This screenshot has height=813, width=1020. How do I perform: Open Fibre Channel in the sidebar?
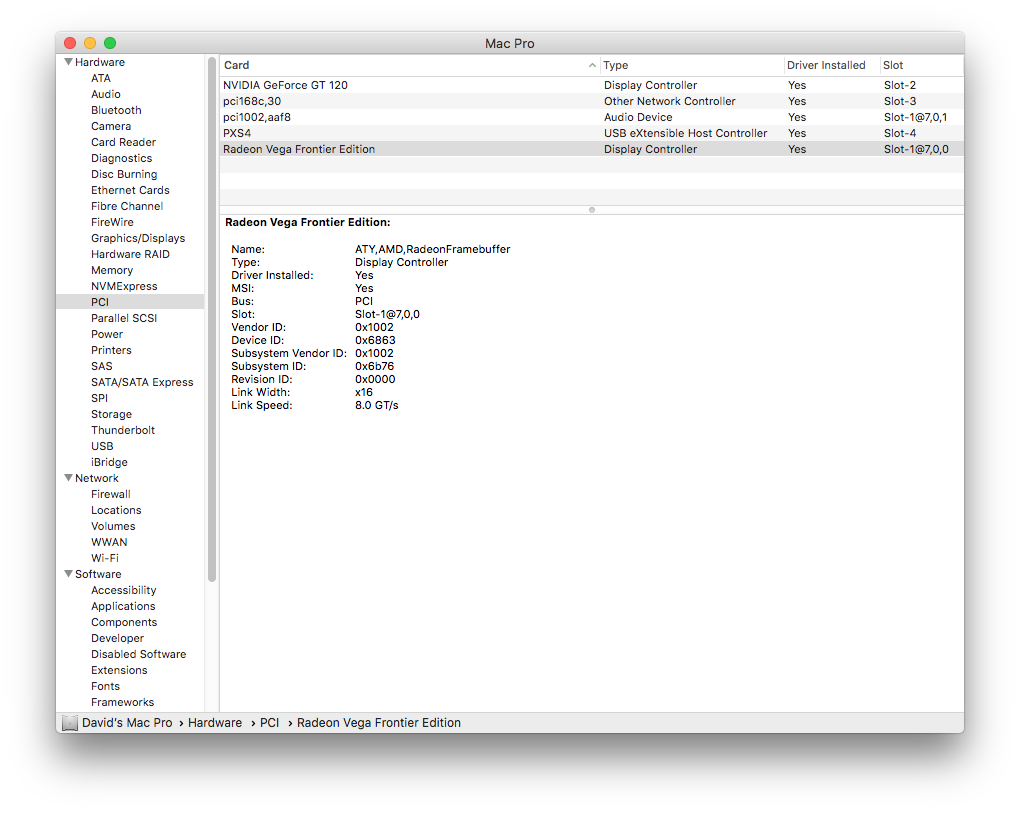(x=127, y=206)
